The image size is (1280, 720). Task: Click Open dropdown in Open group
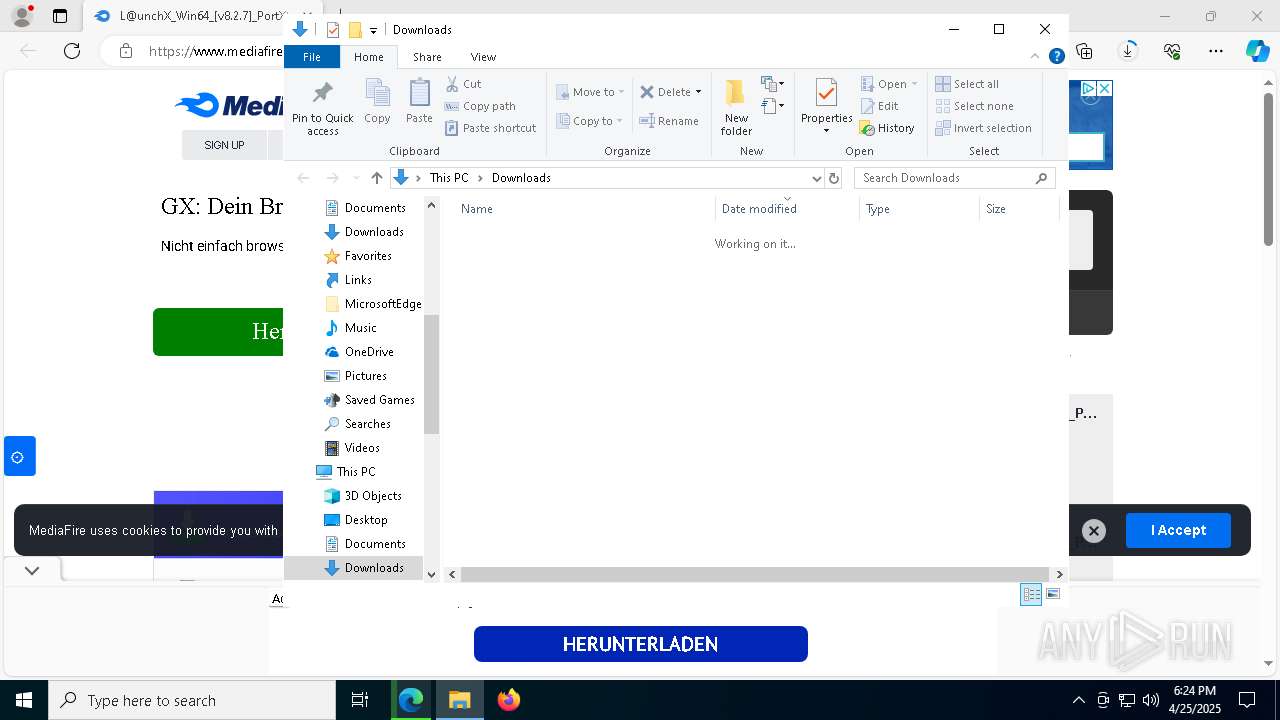pyautogui.click(x=888, y=84)
